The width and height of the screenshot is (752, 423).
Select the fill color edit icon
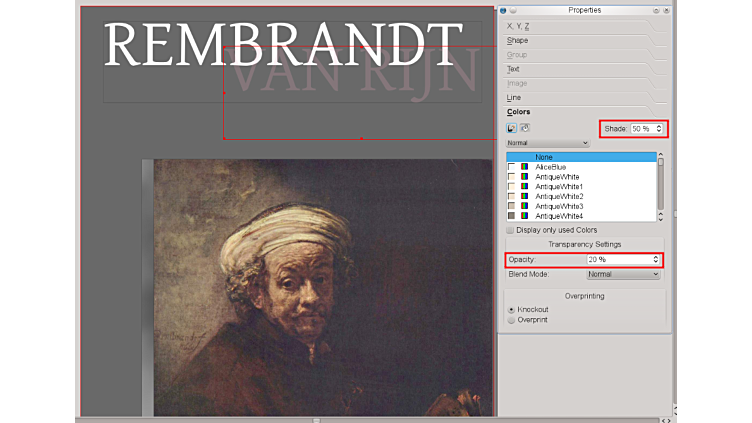(x=525, y=128)
